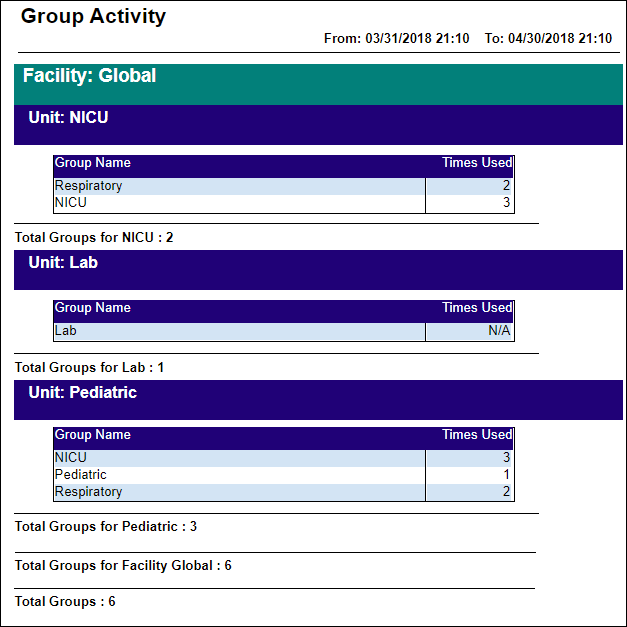Click Times Used column header in NICU table
Image resolution: width=627 pixels, height=627 pixels.
click(477, 163)
